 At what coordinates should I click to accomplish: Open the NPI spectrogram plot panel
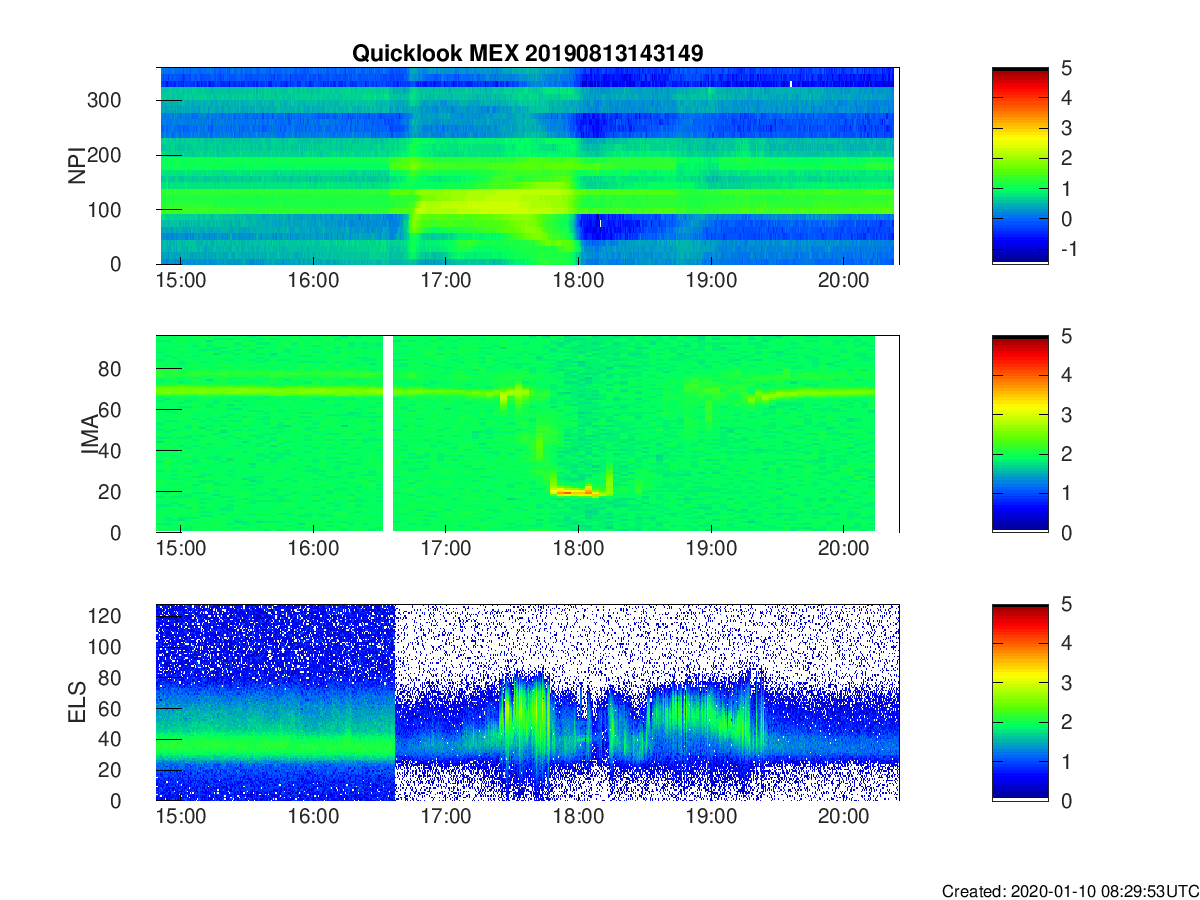pos(528,166)
